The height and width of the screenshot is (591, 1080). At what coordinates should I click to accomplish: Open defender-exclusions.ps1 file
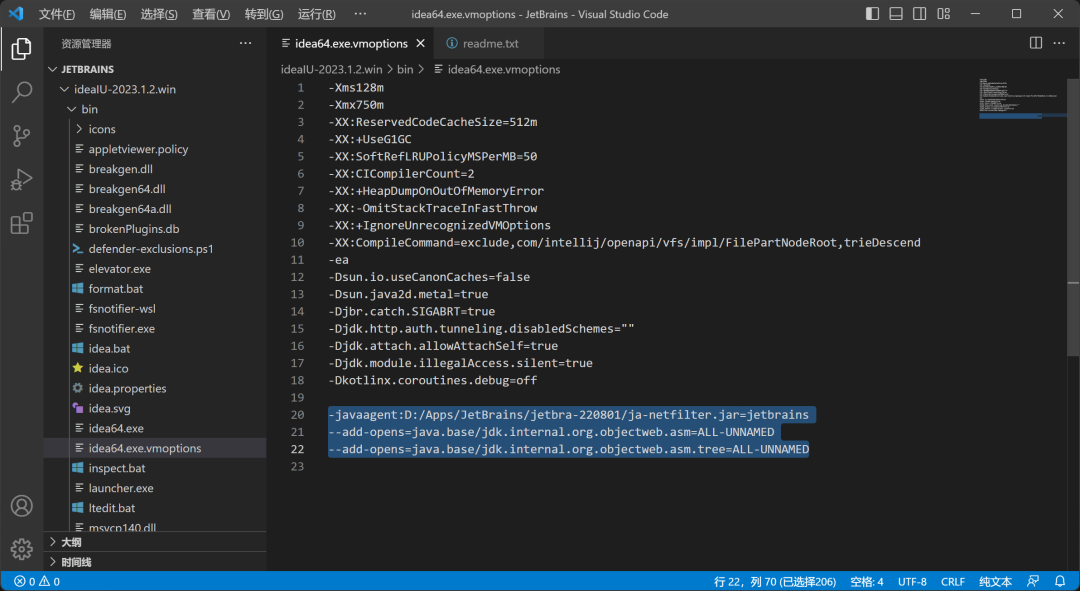[155, 249]
